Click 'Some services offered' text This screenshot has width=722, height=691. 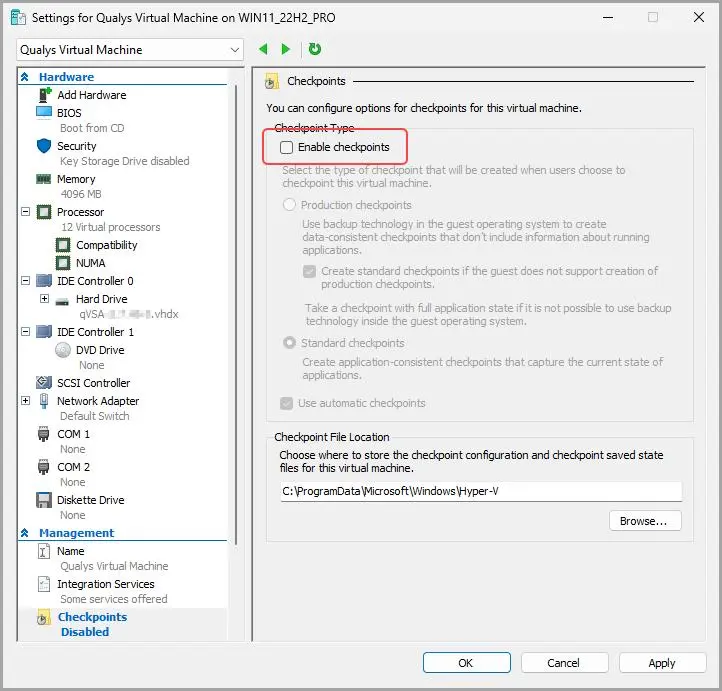pos(114,599)
